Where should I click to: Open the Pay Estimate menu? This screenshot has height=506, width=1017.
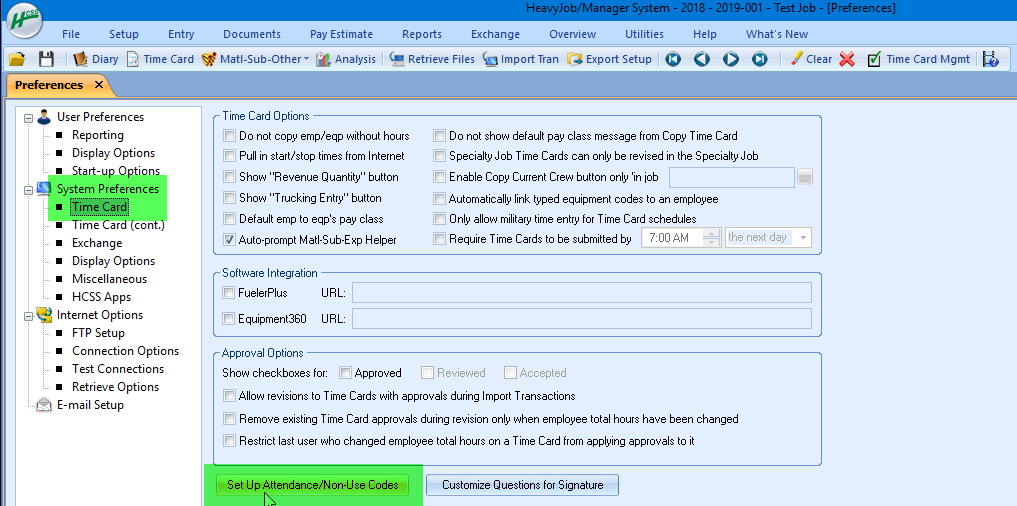pos(341,34)
